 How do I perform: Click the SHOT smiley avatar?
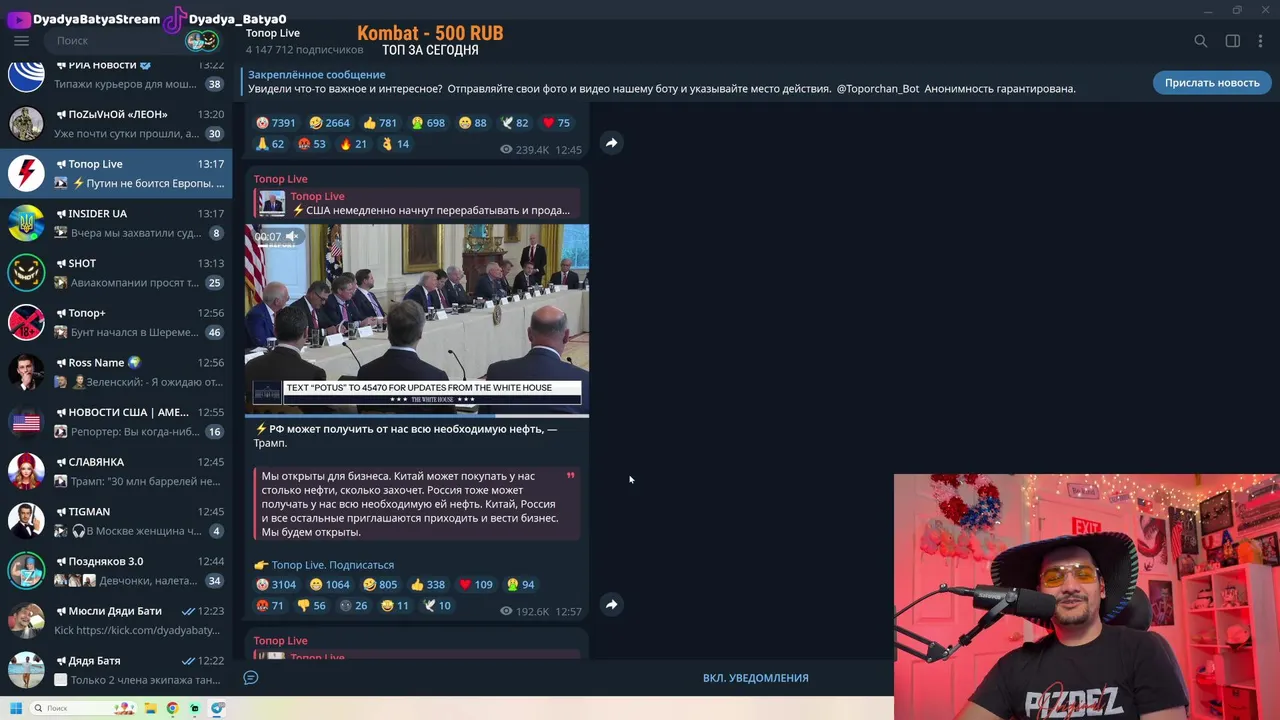[26, 273]
